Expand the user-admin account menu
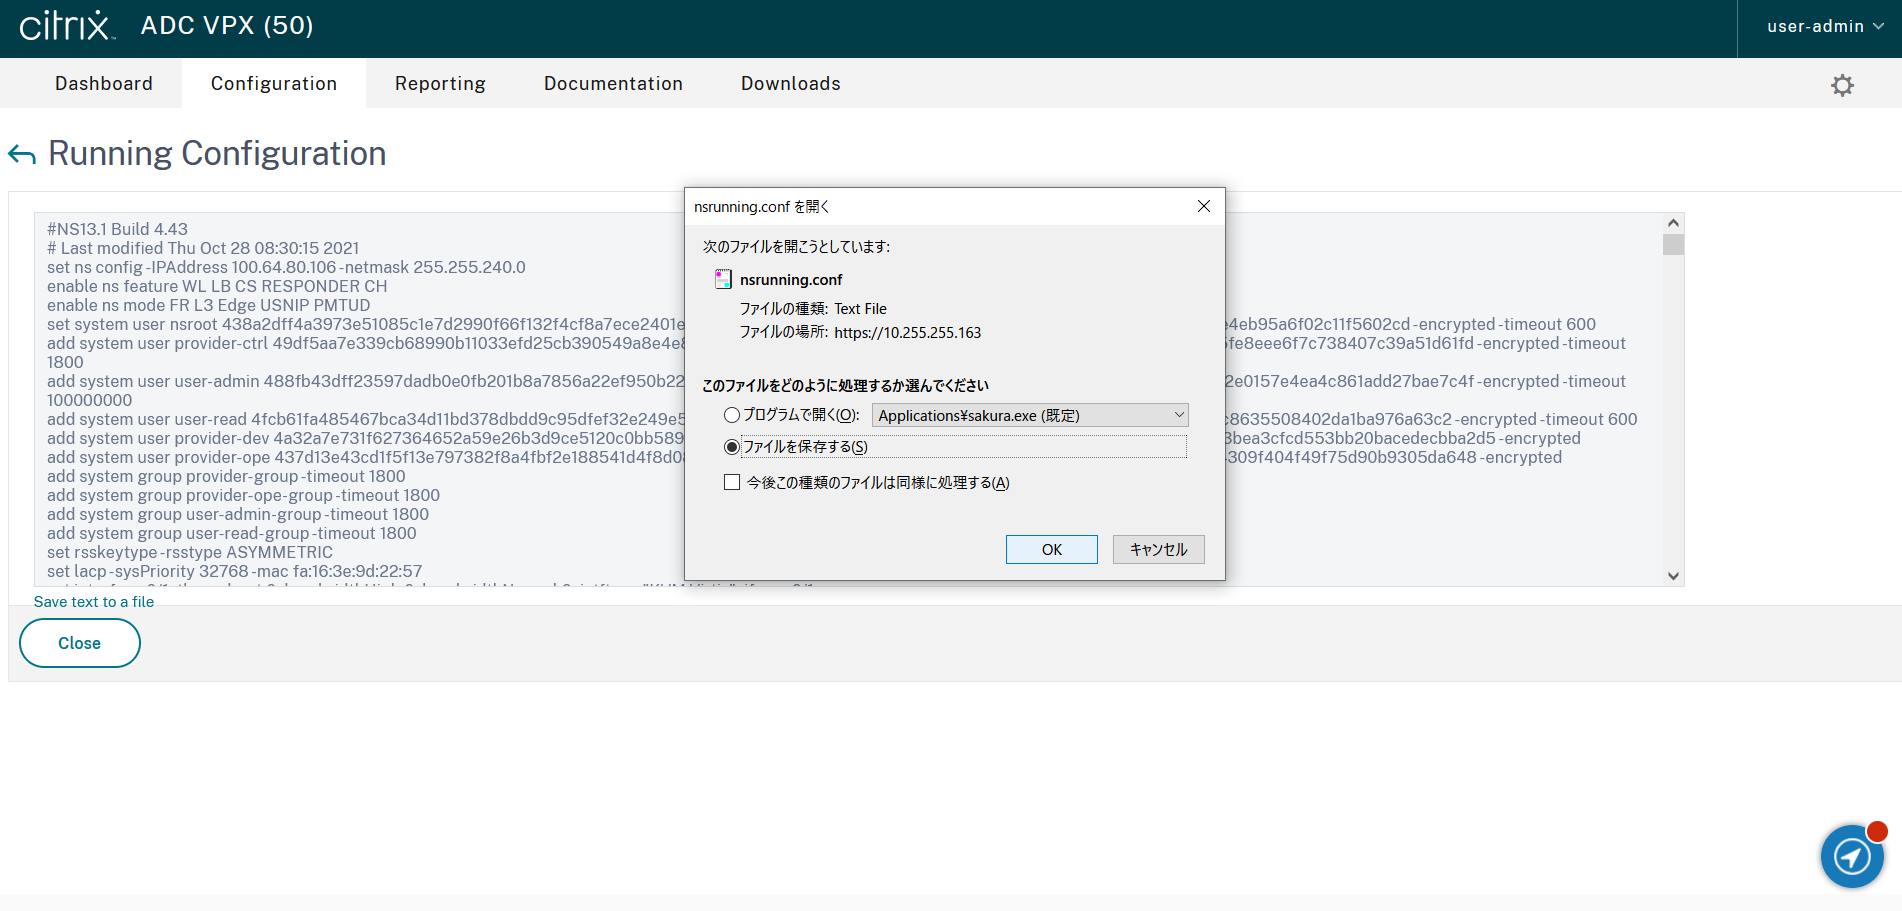 [1825, 27]
